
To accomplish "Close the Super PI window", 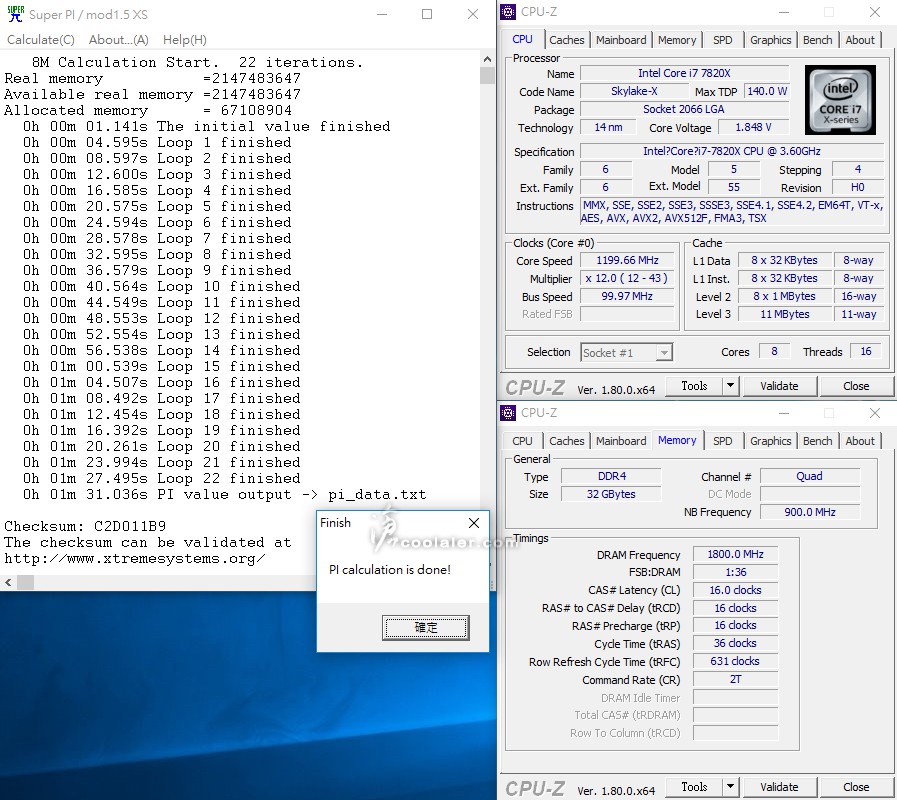I will [x=473, y=14].
